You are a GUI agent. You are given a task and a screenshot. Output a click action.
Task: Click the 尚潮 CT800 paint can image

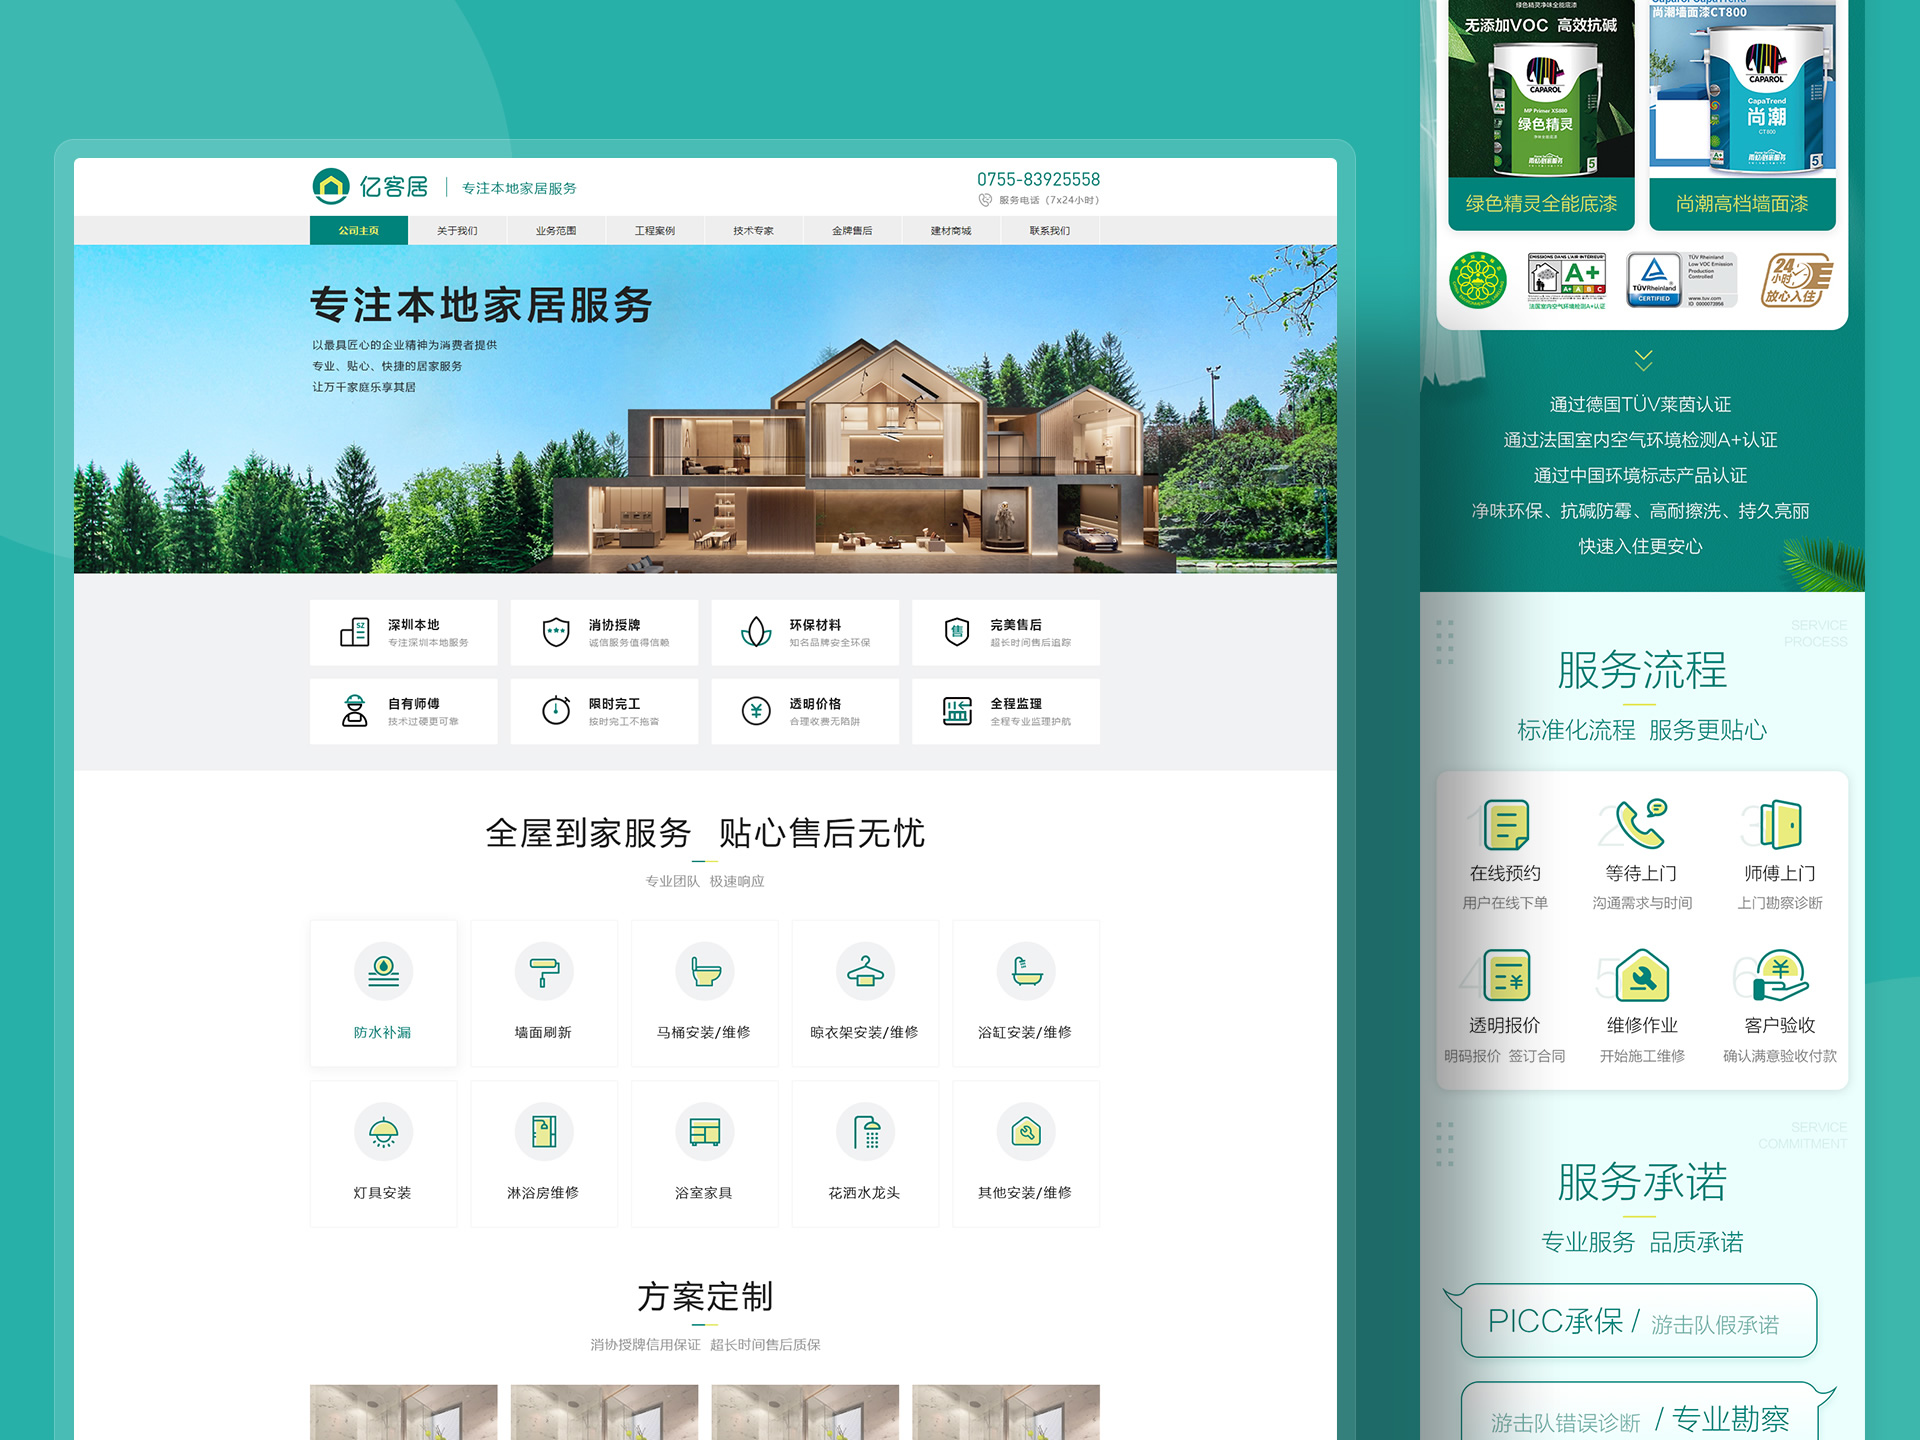pyautogui.click(x=1766, y=97)
